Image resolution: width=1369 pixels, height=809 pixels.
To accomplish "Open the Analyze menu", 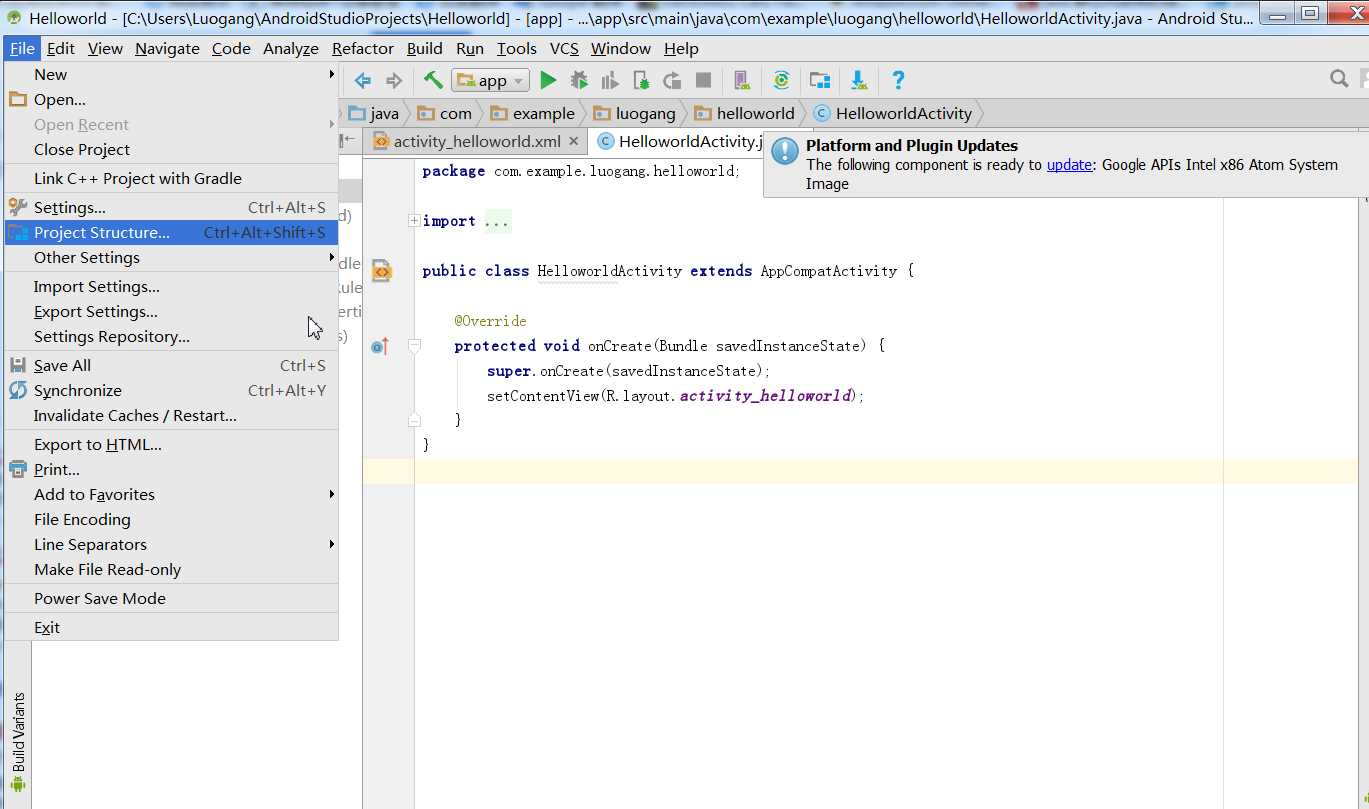I will point(291,48).
